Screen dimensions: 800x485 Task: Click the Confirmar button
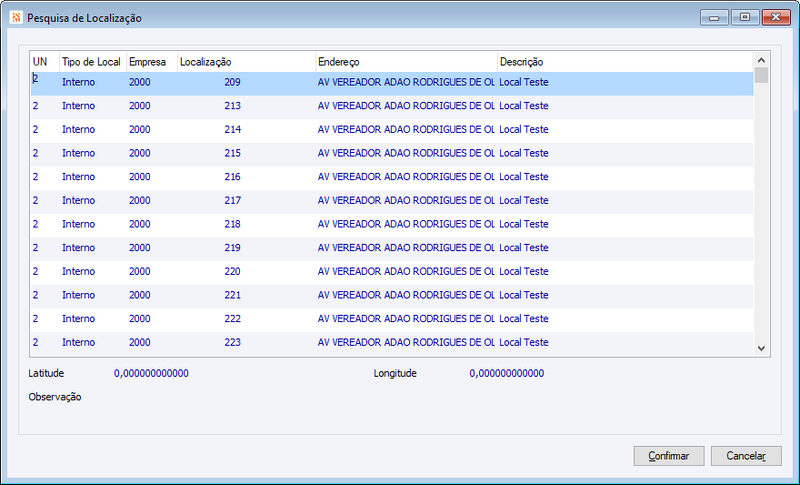coord(668,455)
